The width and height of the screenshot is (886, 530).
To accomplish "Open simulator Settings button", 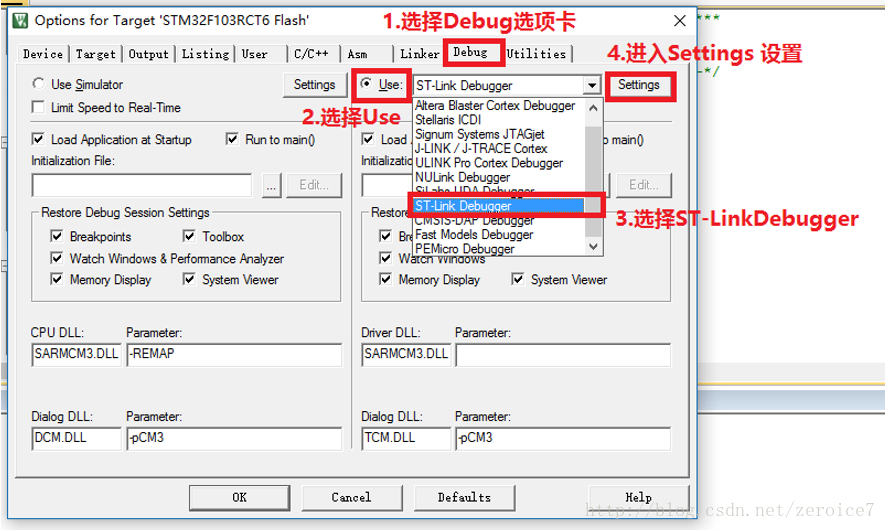I will (314, 85).
